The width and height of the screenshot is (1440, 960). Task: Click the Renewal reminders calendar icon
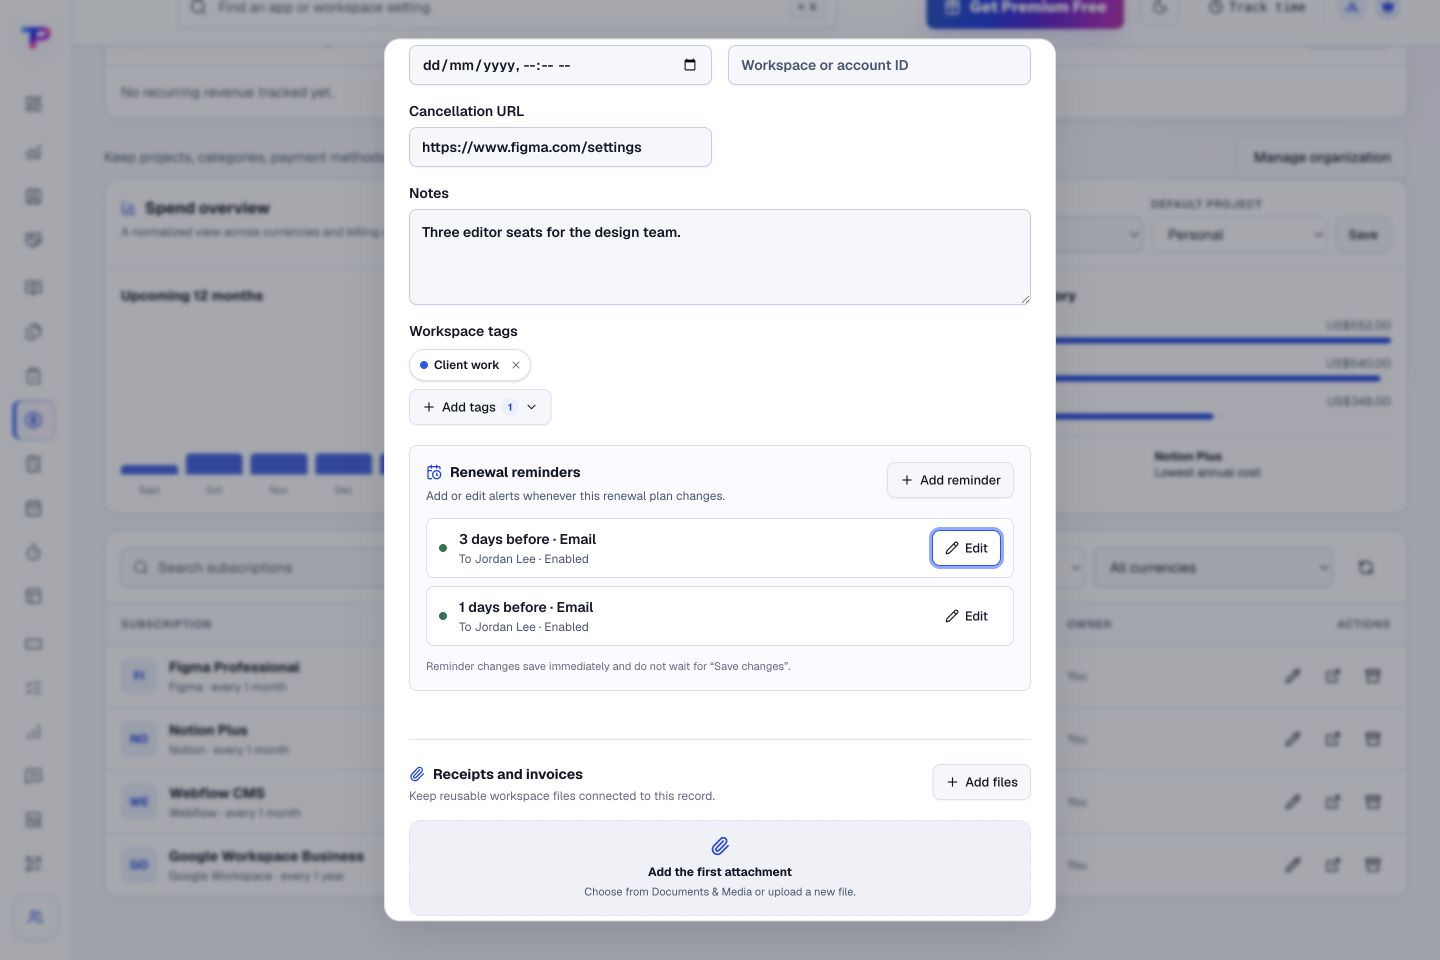pyautogui.click(x=434, y=472)
